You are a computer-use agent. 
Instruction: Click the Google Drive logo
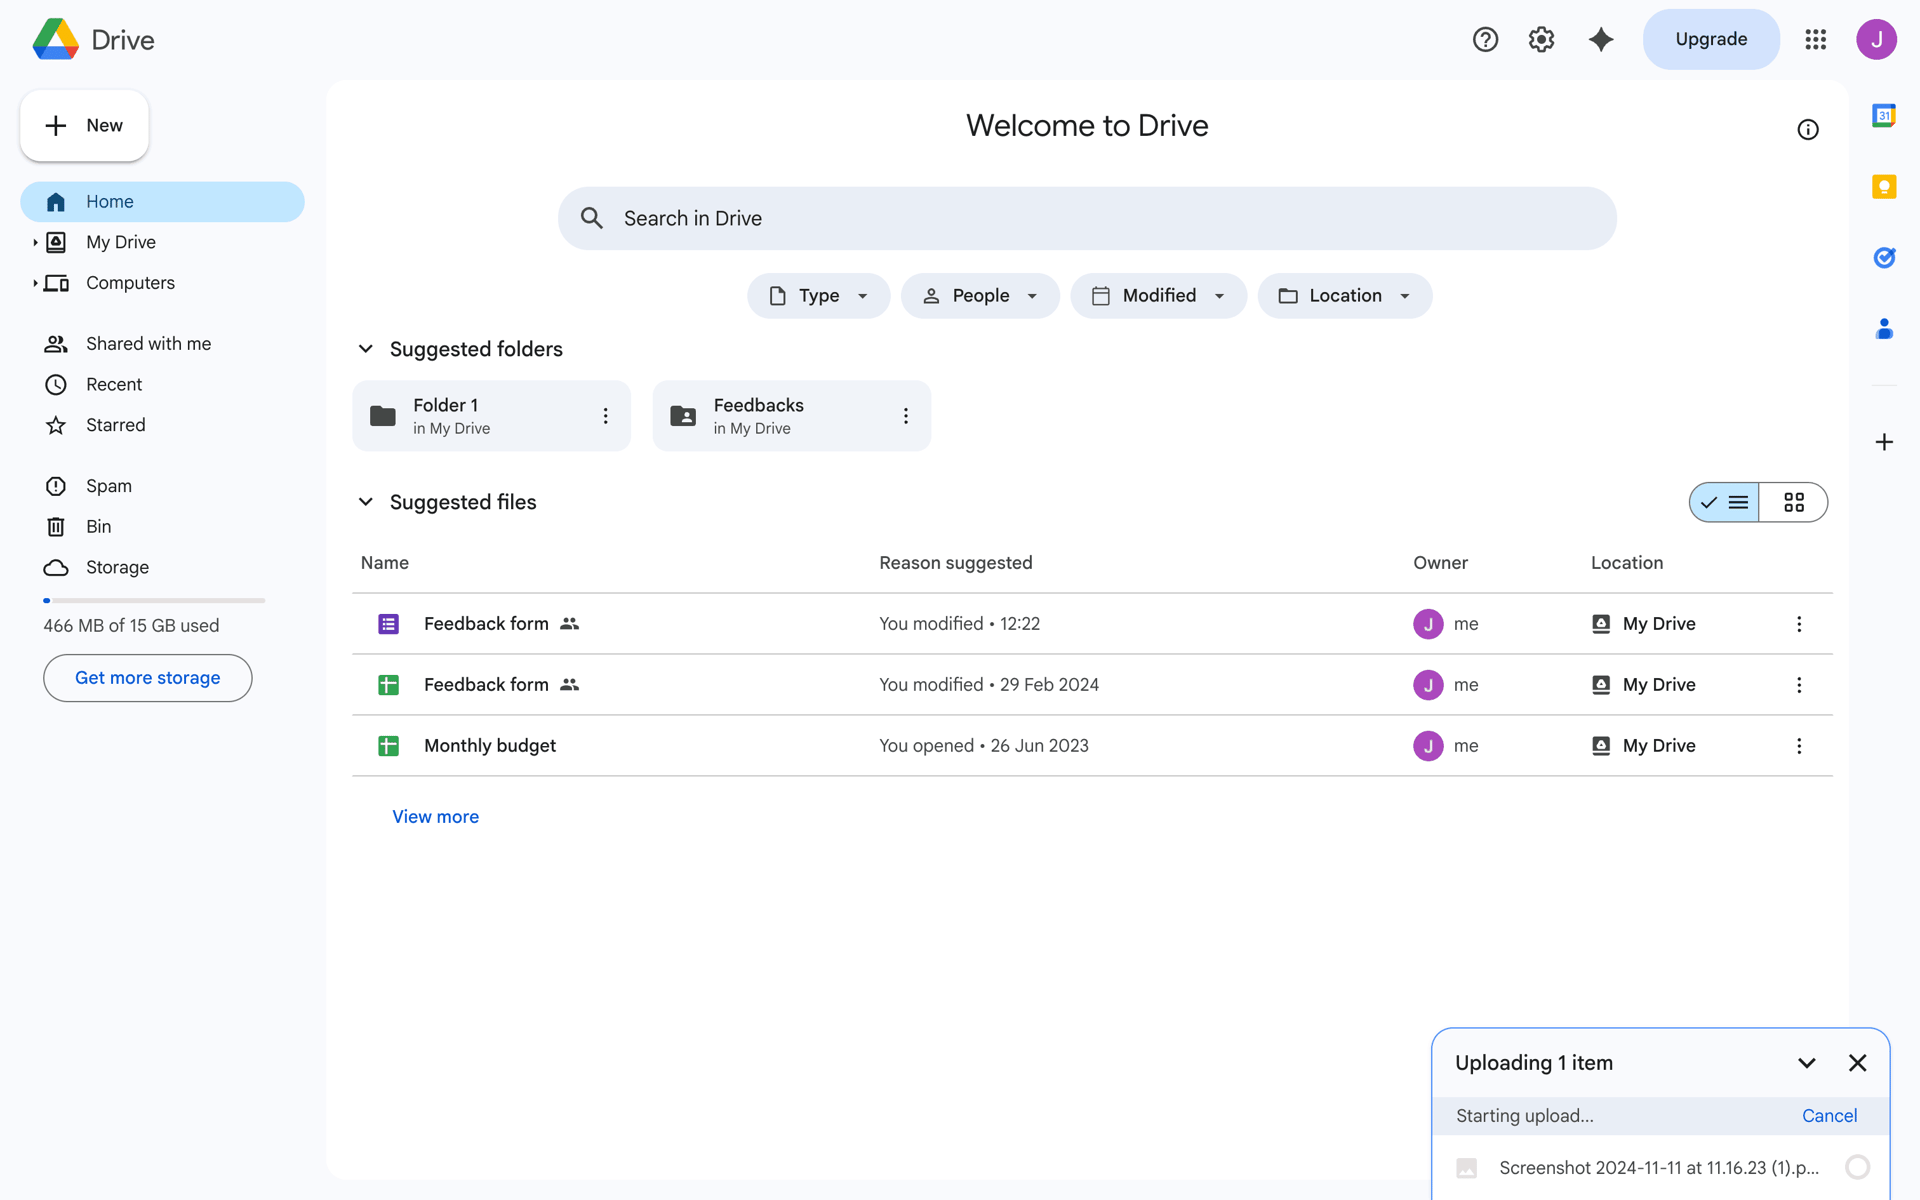56,39
